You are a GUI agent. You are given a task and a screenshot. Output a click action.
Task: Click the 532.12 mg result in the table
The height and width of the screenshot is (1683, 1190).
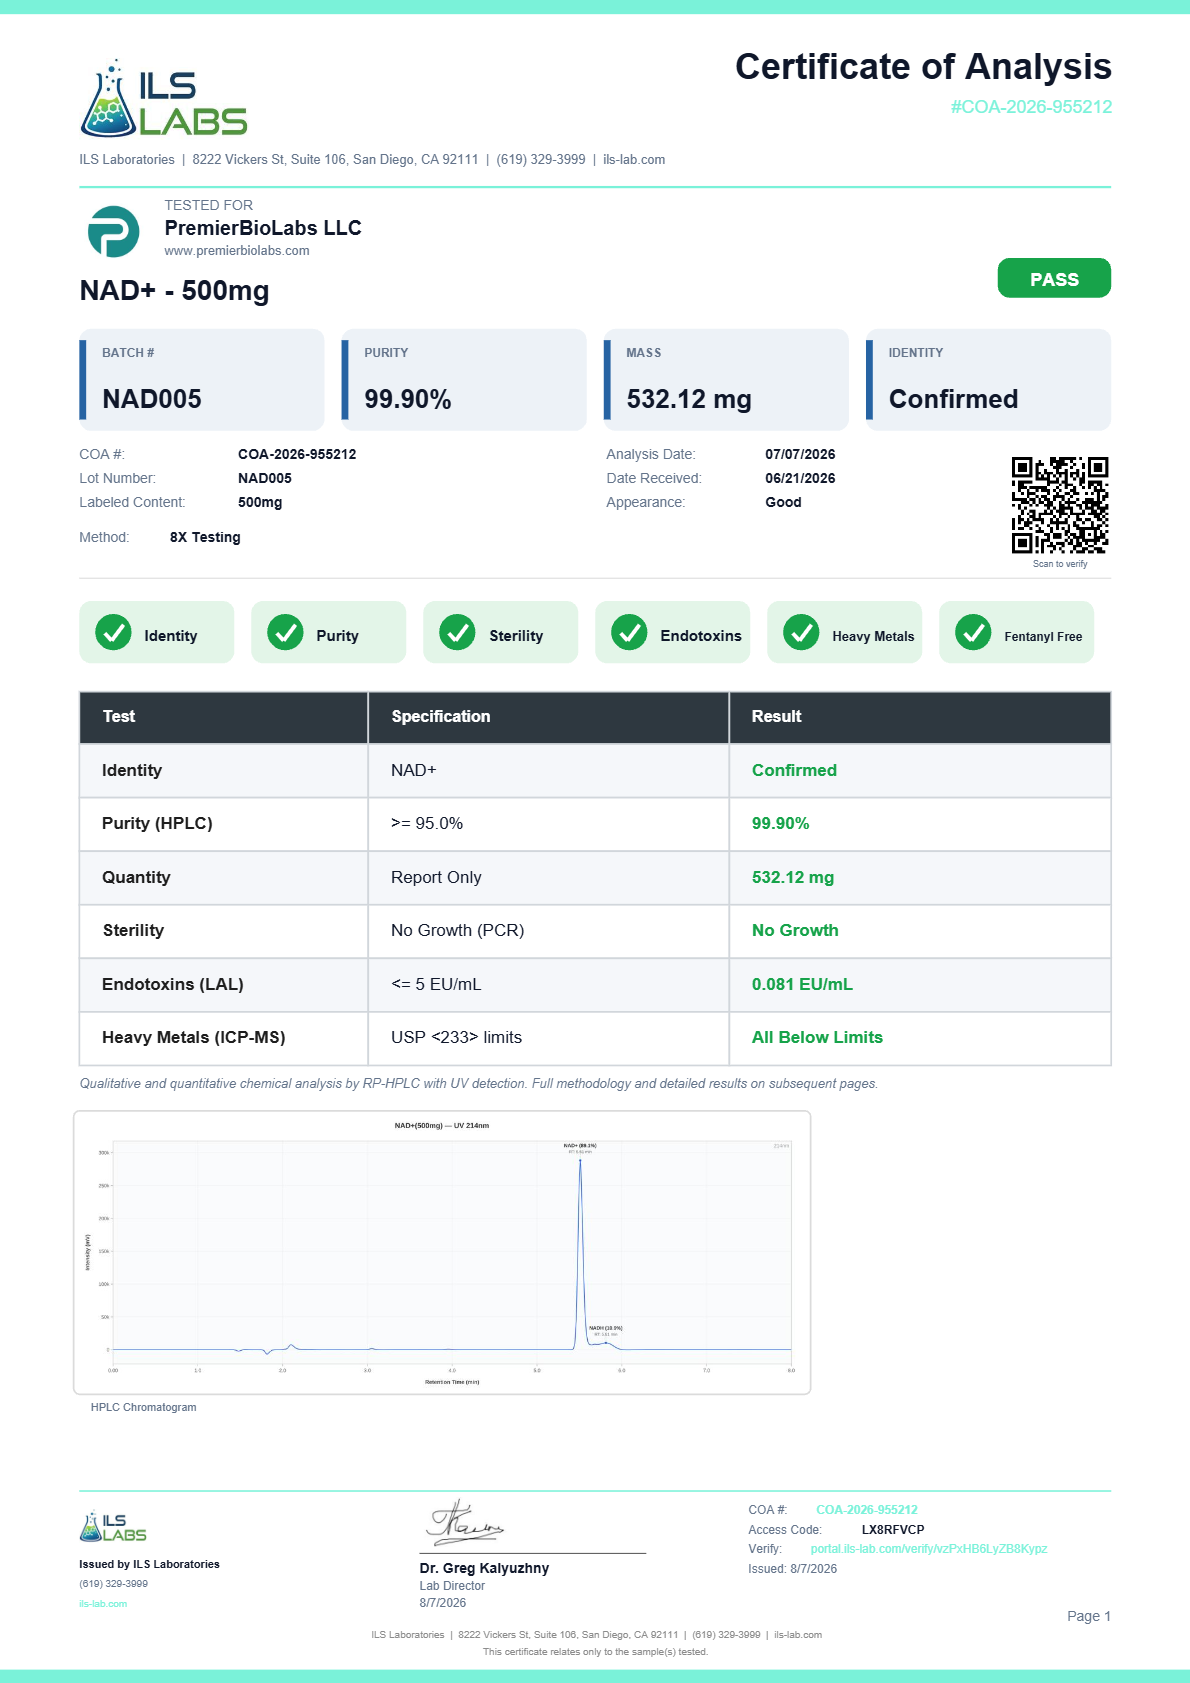793,877
